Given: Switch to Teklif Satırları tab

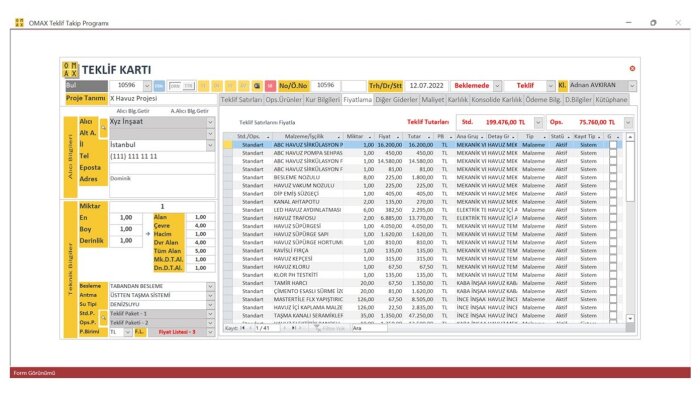Looking at the screenshot, I should coord(241,100).
